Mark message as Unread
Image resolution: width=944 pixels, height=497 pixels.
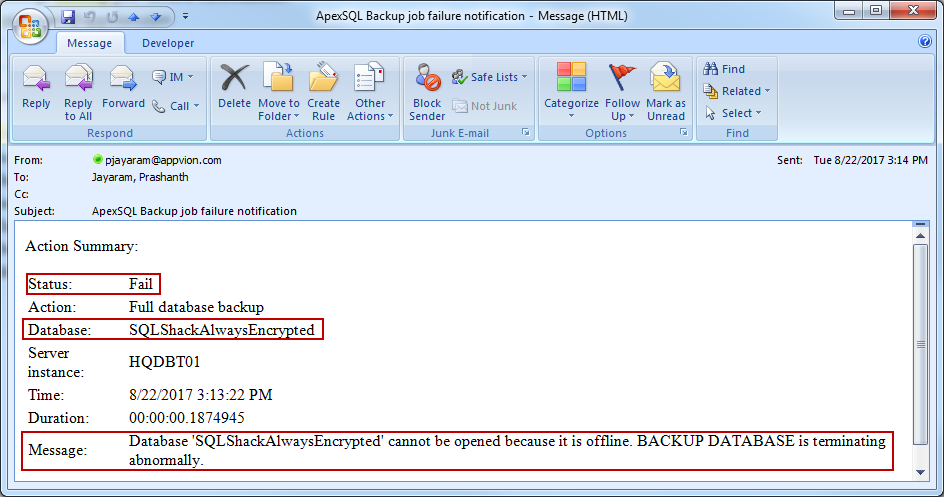click(666, 92)
